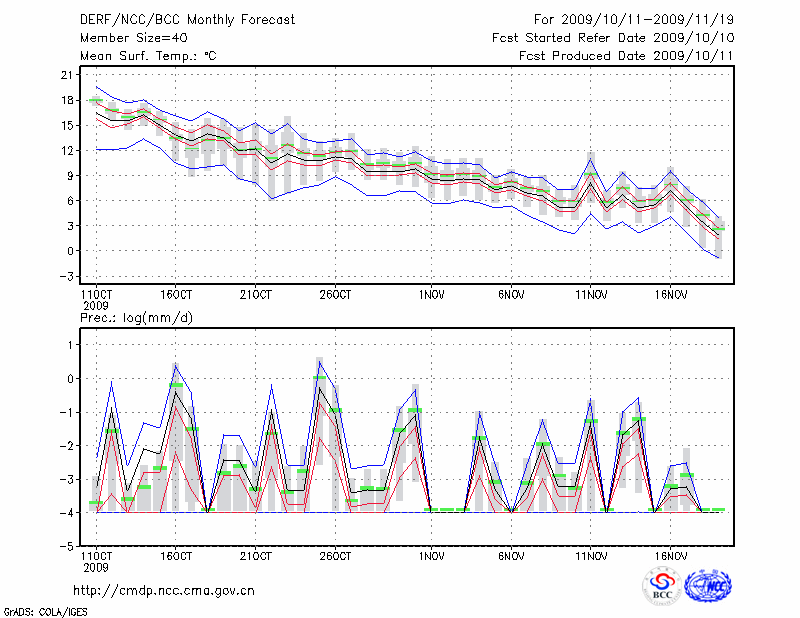Click the 16NOV tick under precipitation chart
The width and height of the screenshot is (800, 618).
(671, 555)
